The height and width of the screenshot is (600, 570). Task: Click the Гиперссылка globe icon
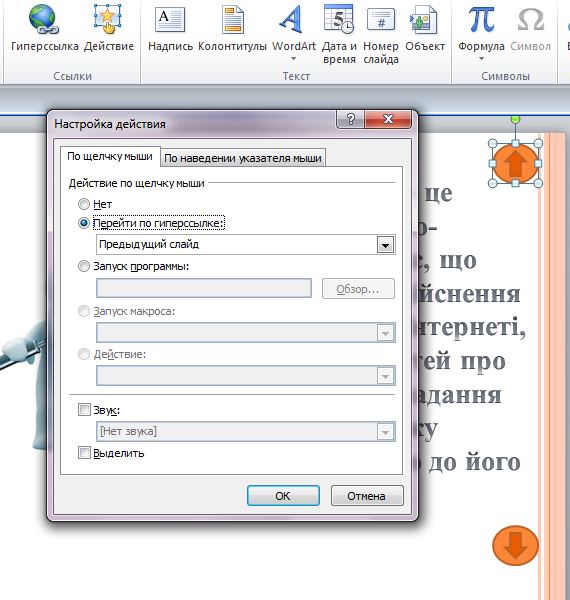44,18
